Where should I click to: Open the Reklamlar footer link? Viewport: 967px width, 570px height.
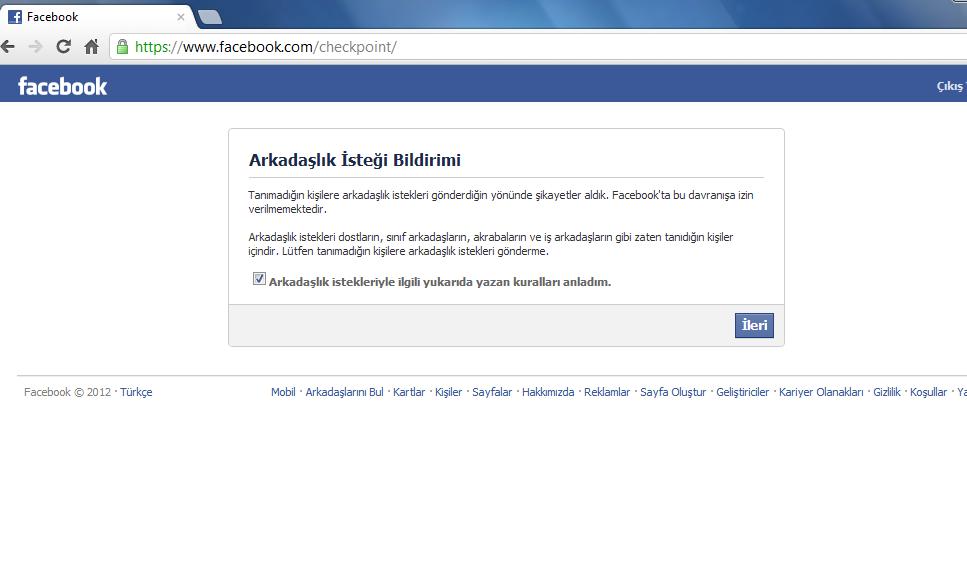[x=607, y=392]
